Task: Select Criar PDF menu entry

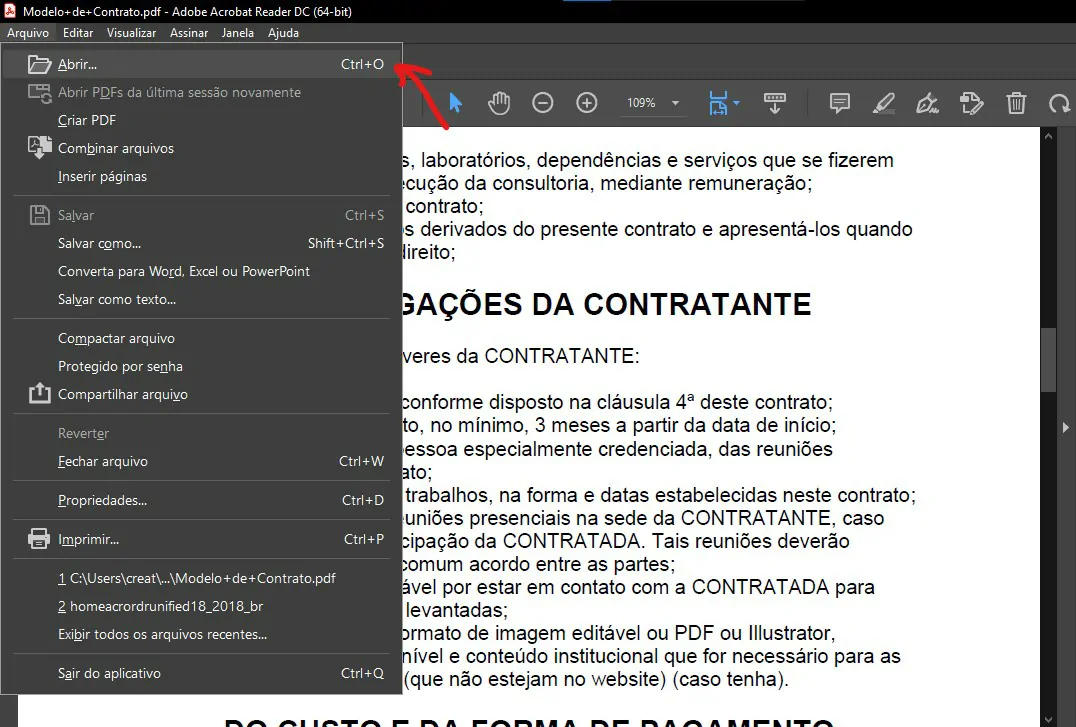Action: 202,120
